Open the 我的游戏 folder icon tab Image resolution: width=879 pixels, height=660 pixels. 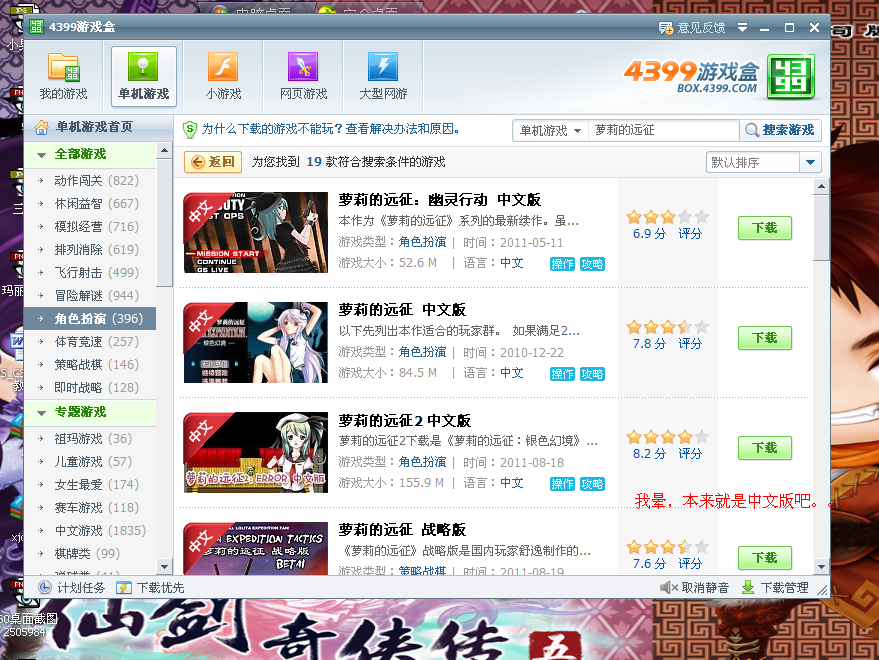(63, 77)
